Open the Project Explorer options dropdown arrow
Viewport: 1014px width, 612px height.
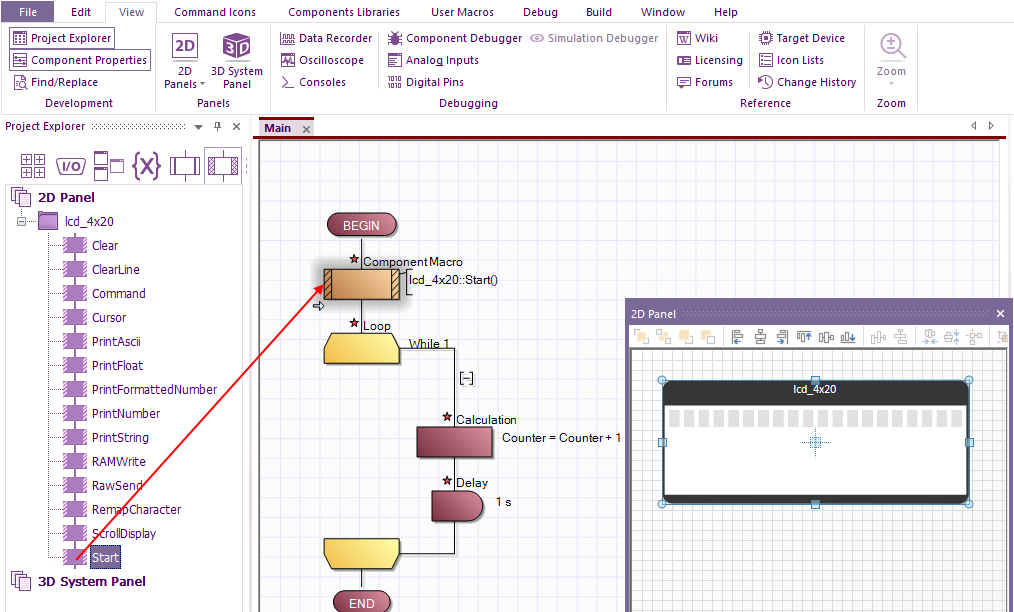click(199, 127)
